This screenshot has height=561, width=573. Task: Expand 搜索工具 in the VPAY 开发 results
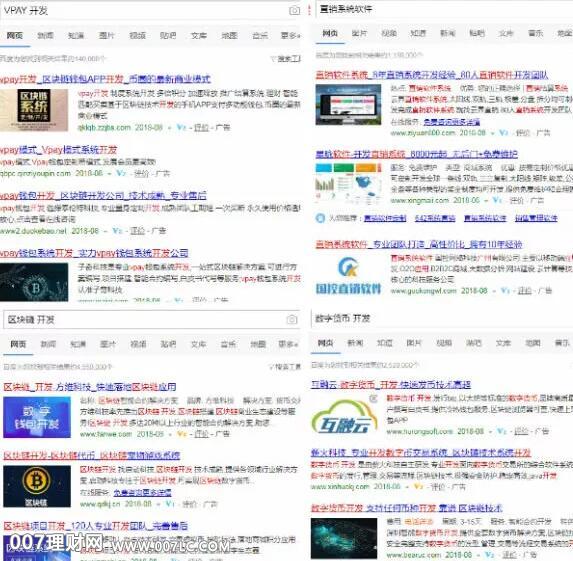(286, 58)
